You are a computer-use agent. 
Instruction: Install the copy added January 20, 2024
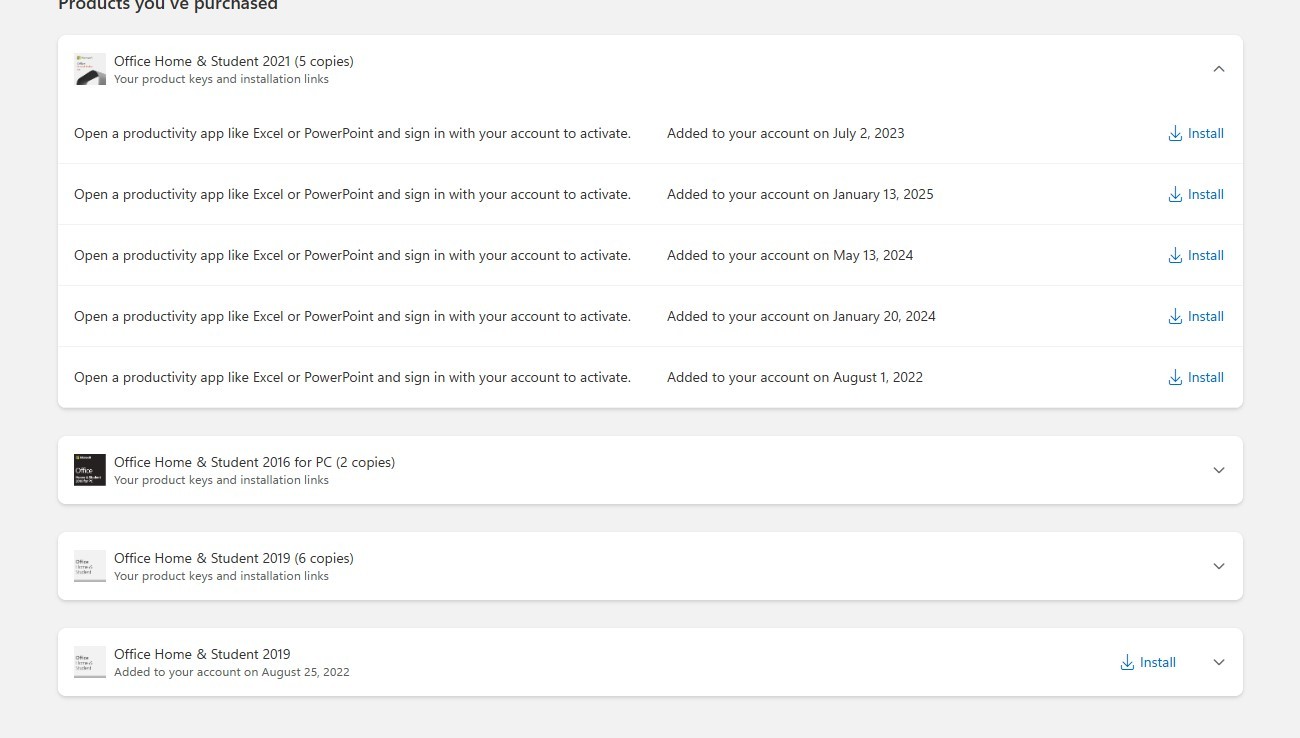point(1205,317)
